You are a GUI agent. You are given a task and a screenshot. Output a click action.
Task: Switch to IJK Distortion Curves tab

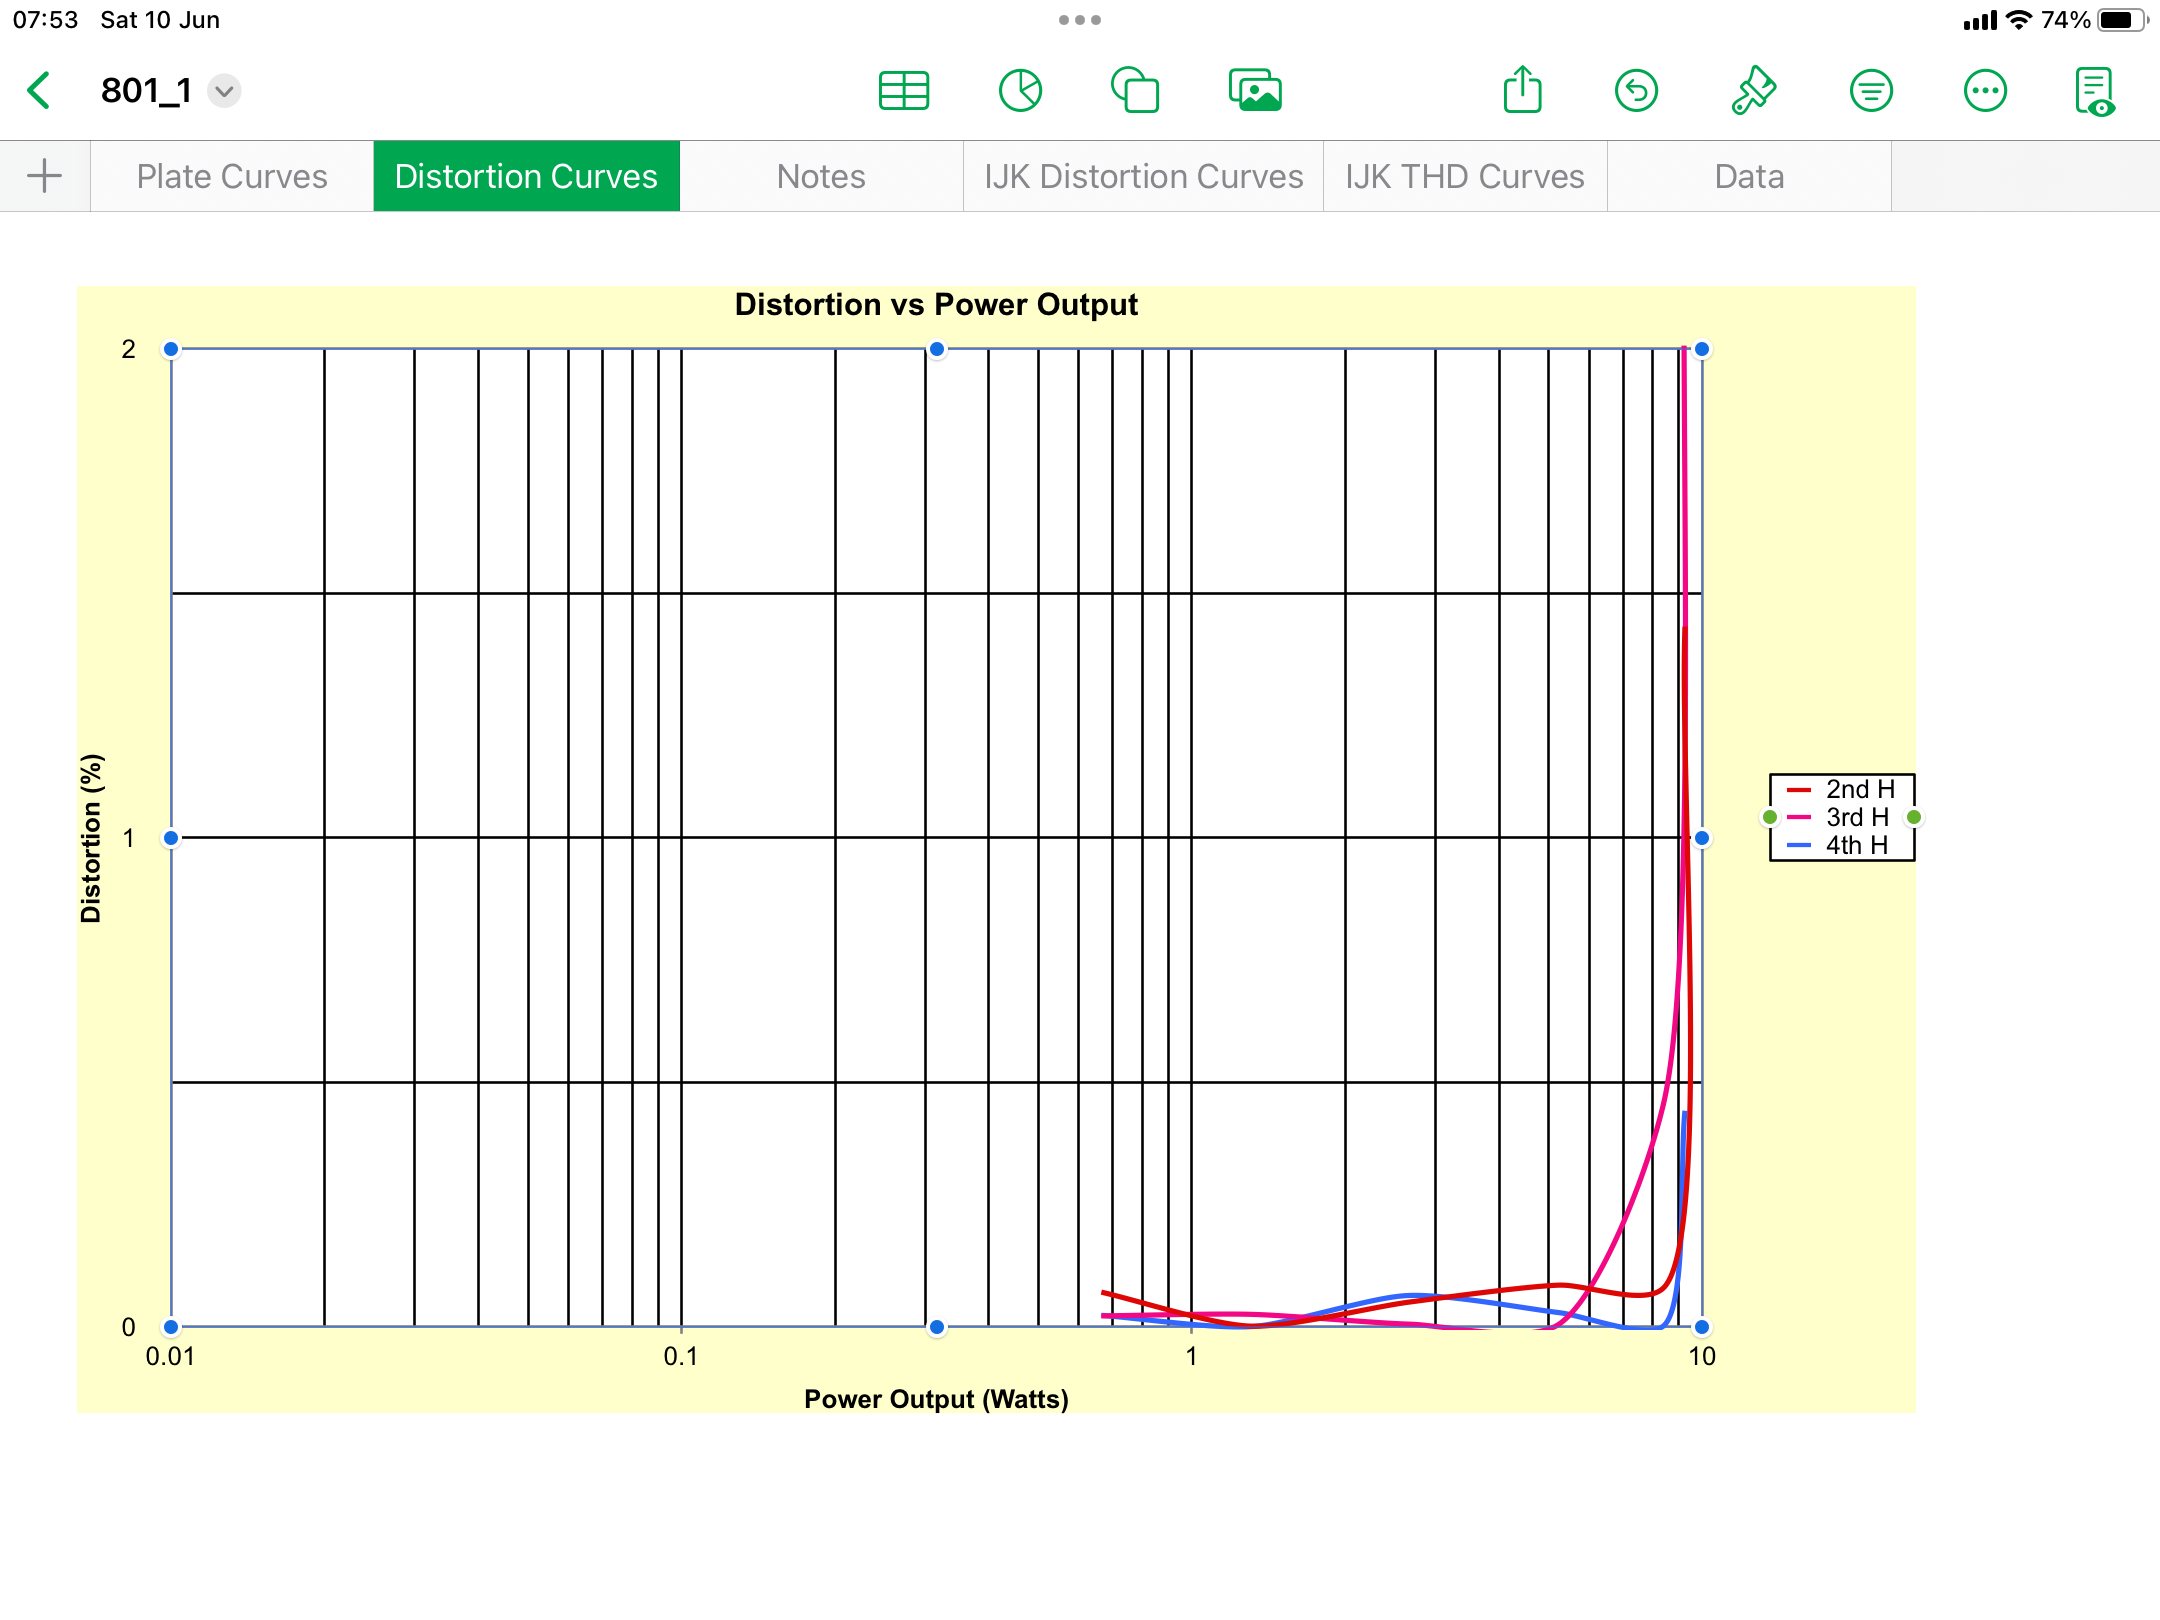pos(1143,176)
